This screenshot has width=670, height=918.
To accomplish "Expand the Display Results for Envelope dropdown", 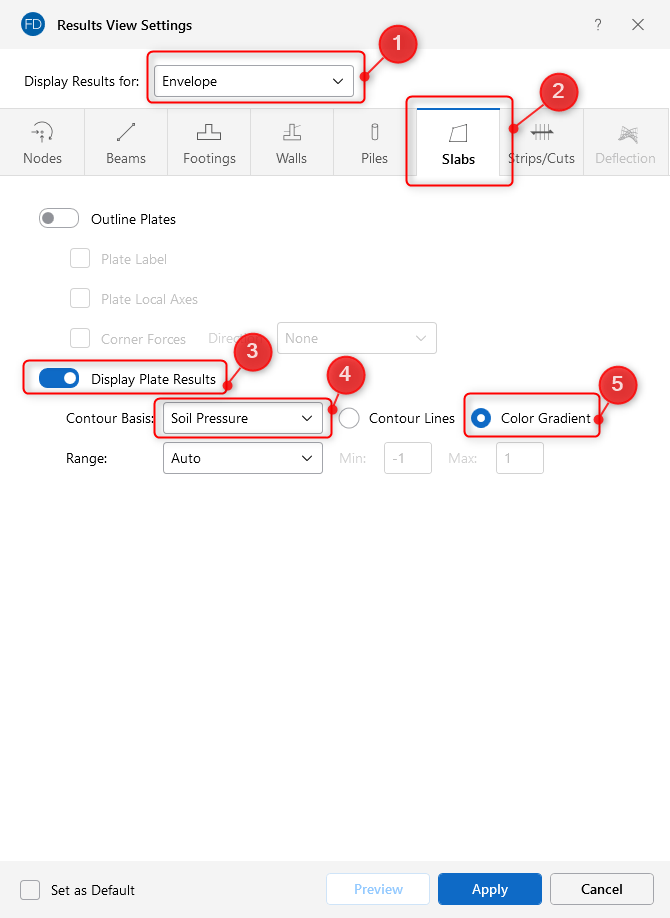I will (254, 81).
